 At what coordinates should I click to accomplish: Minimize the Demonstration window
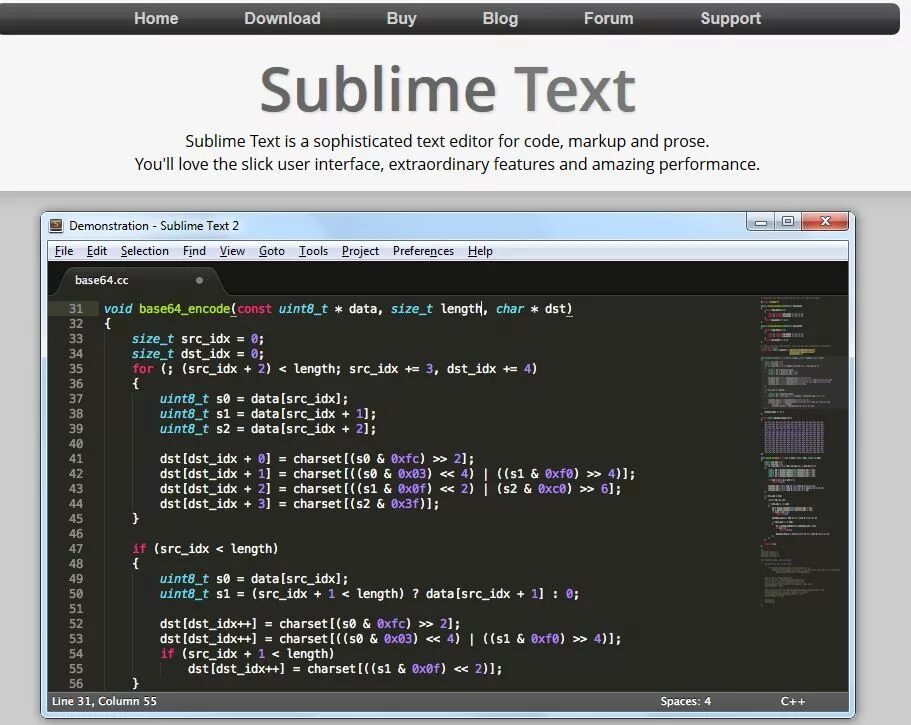click(761, 222)
